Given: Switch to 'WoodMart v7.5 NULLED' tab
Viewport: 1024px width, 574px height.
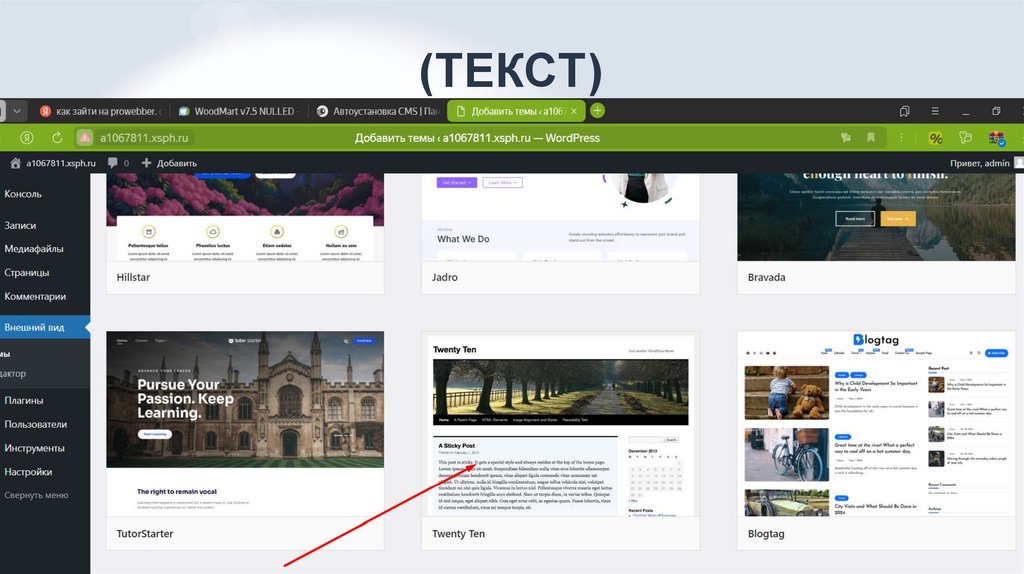Looking at the screenshot, I should tap(238, 111).
